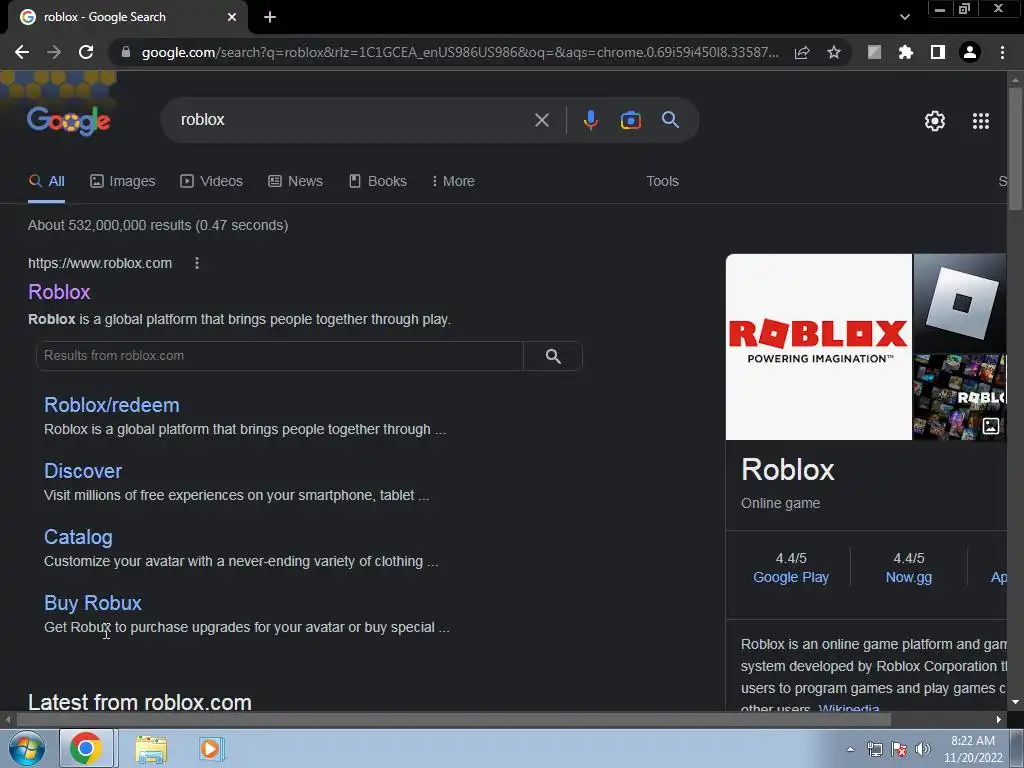
Task: Select the All results tab
Action: [x=46, y=182]
